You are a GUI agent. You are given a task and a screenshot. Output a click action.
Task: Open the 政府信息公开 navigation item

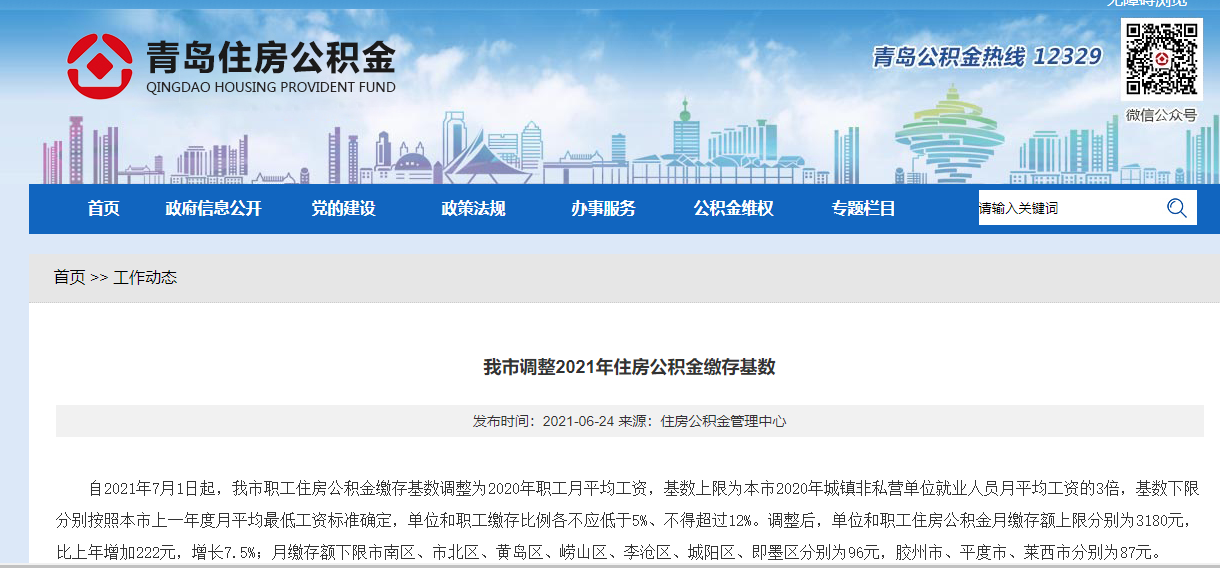coord(213,208)
